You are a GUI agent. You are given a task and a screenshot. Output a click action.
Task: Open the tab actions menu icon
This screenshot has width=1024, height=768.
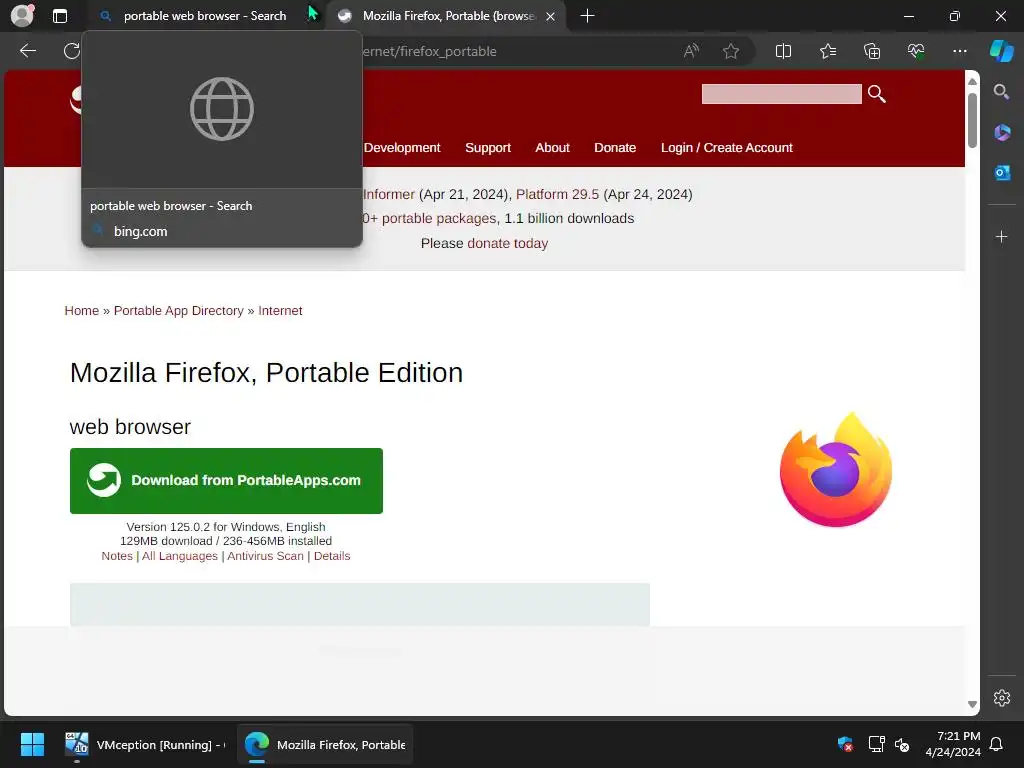(60, 16)
